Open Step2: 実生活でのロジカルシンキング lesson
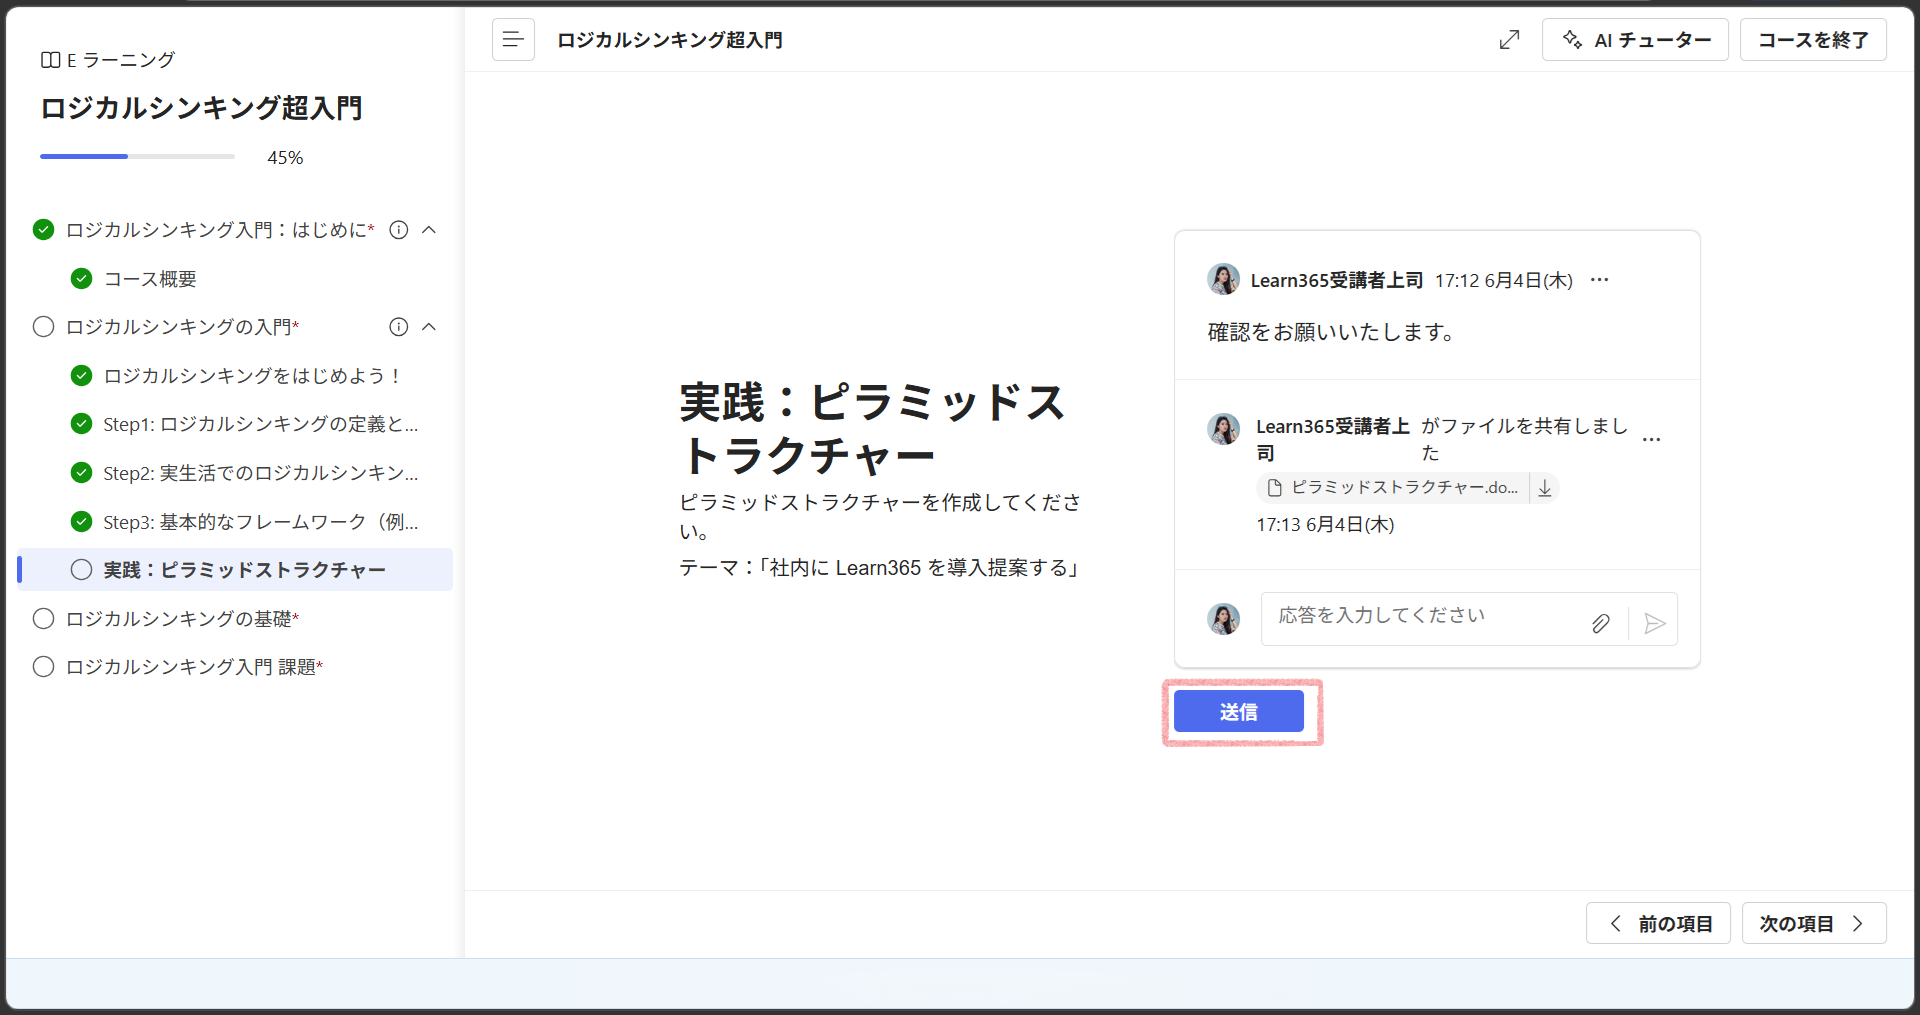 pos(260,473)
